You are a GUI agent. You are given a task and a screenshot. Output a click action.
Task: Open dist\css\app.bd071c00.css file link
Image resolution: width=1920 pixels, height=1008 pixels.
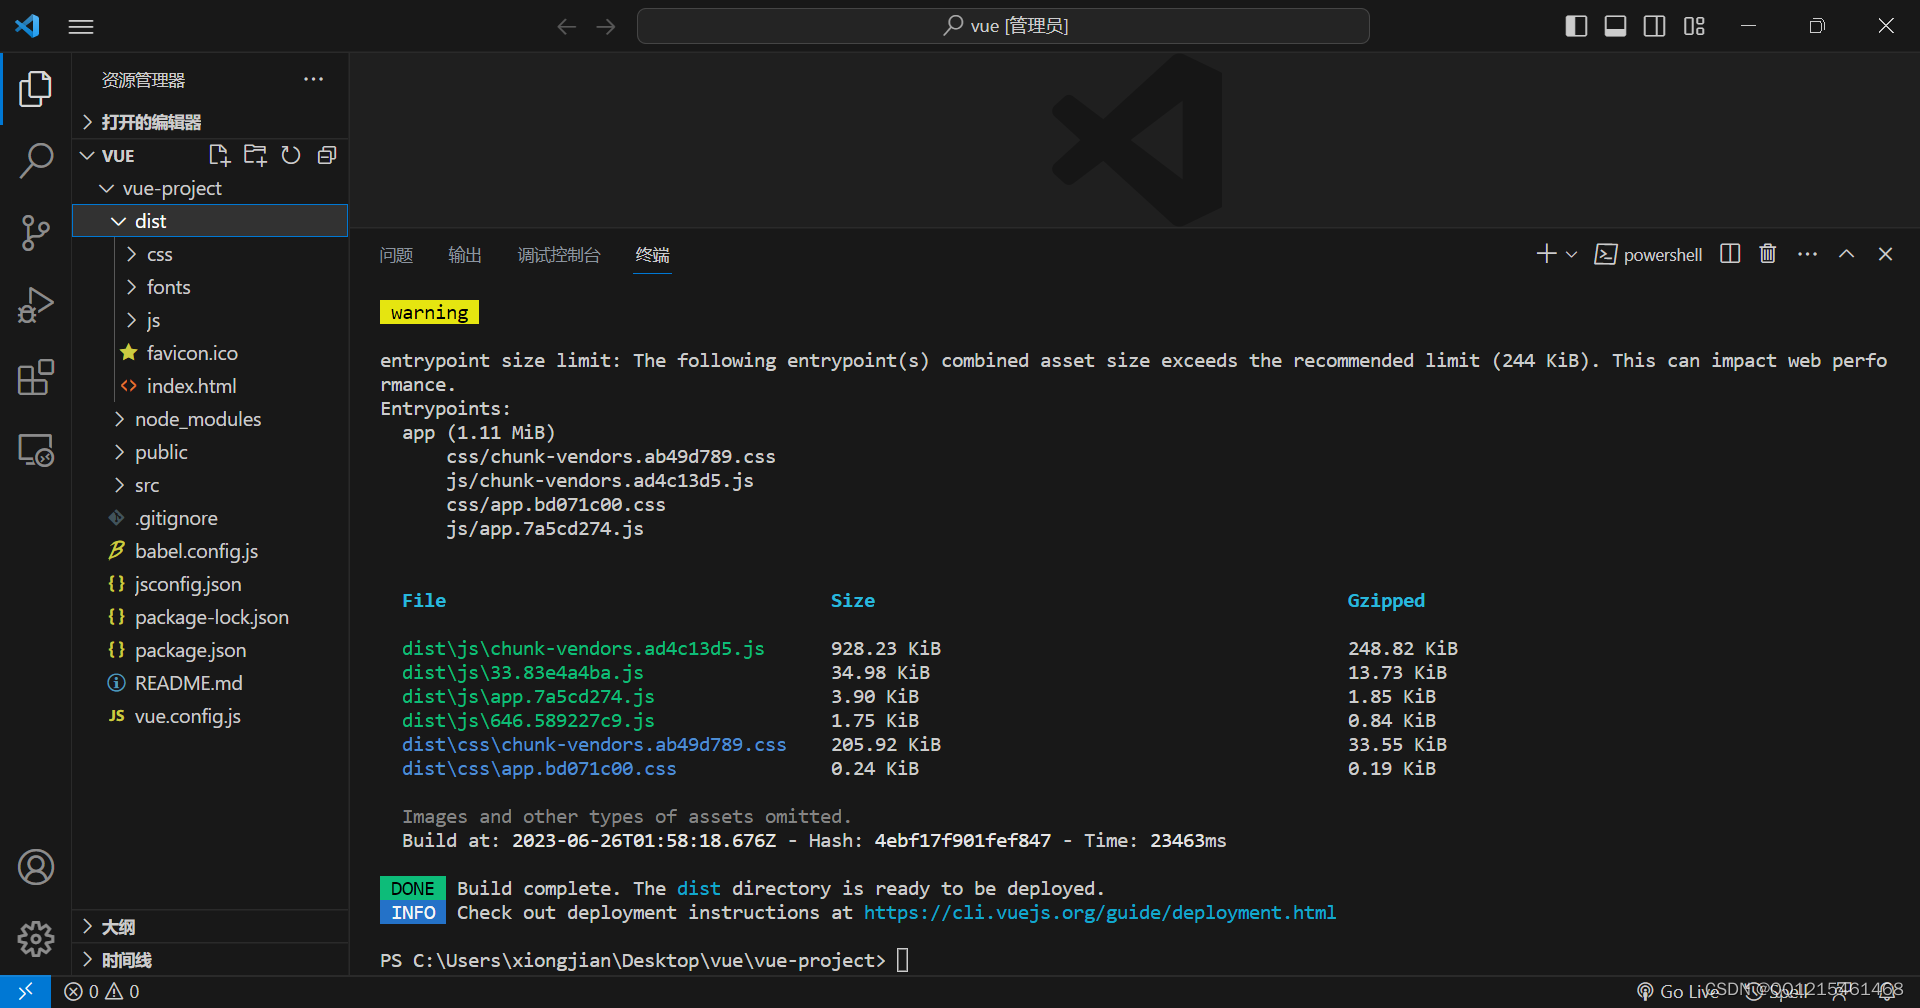539,769
